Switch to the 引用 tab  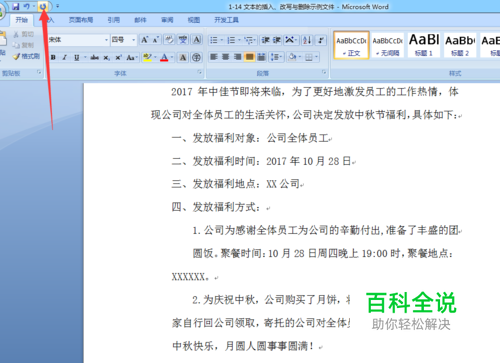tap(114, 20)
